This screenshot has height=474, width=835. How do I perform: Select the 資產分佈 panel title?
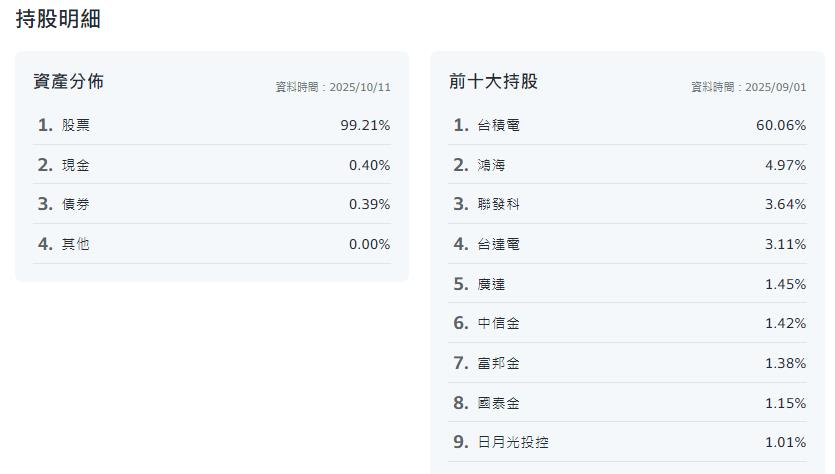pos(68,82)
